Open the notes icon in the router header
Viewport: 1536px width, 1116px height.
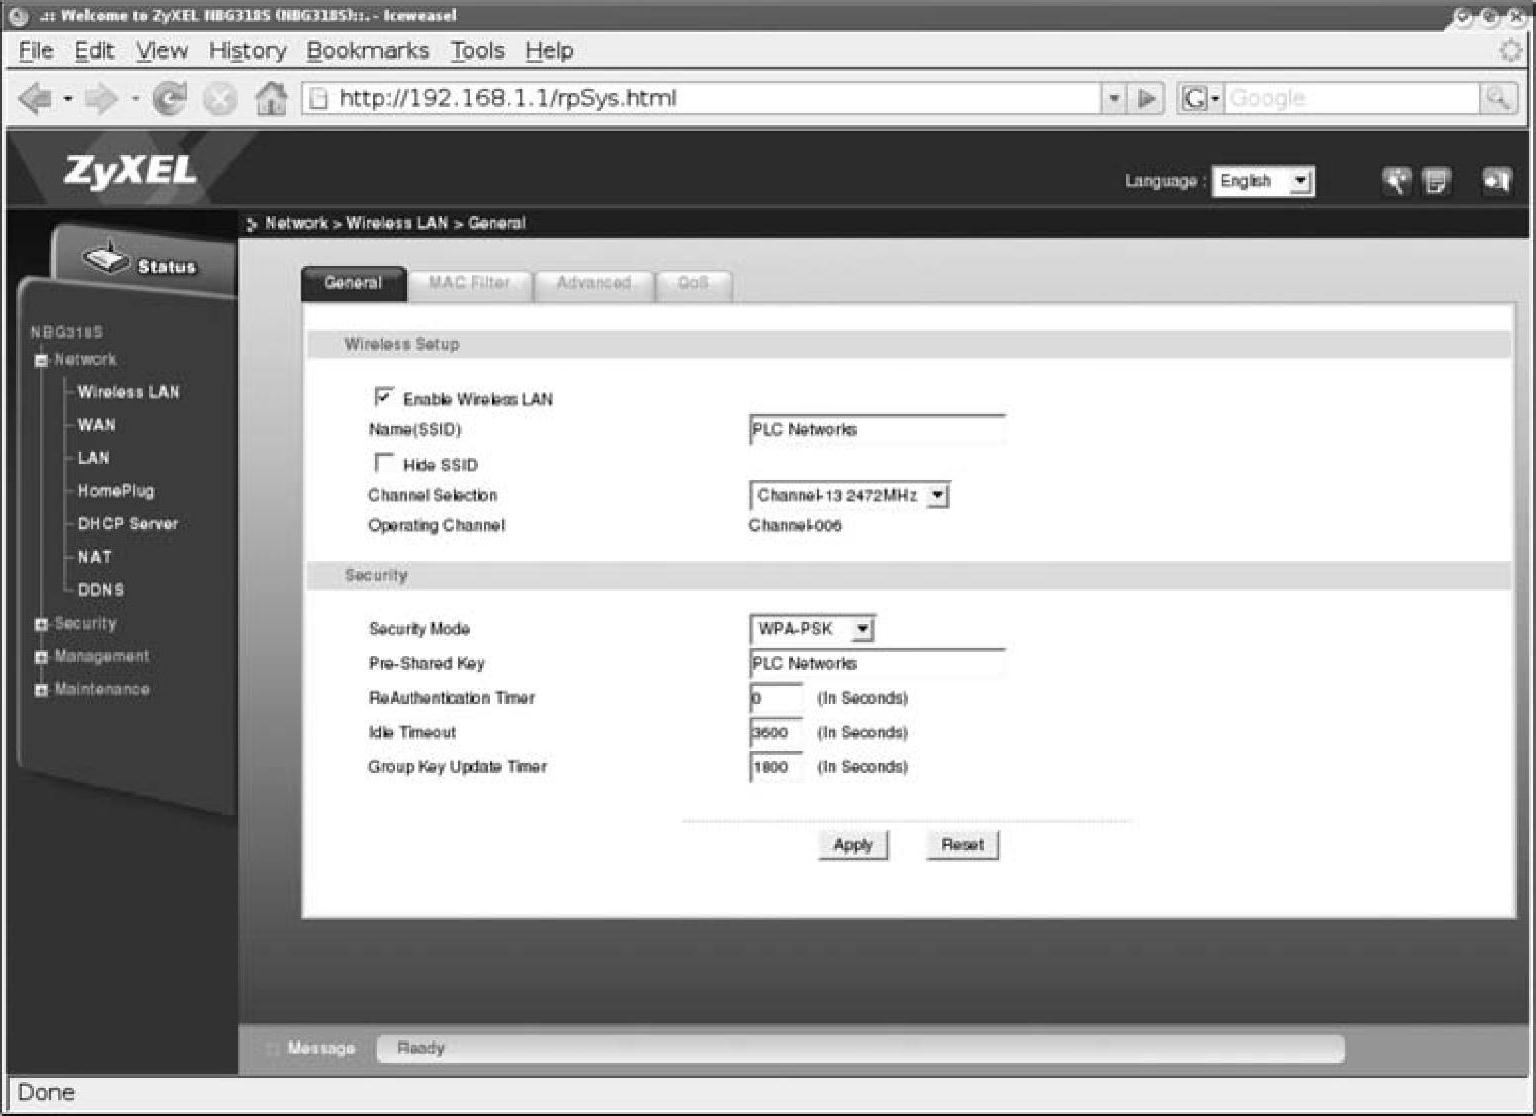click(x=1436, y=181)
